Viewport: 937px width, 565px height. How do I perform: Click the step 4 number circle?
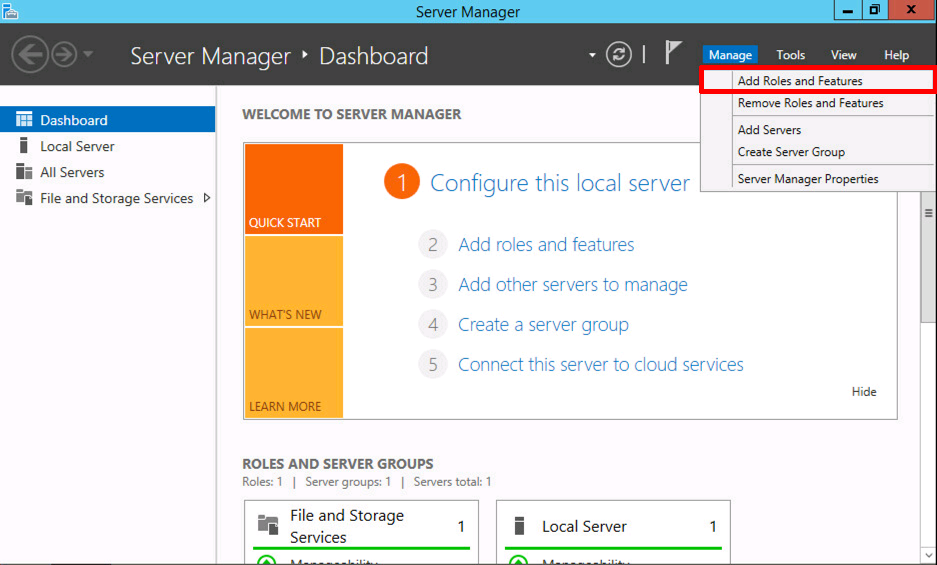[433, 324]
